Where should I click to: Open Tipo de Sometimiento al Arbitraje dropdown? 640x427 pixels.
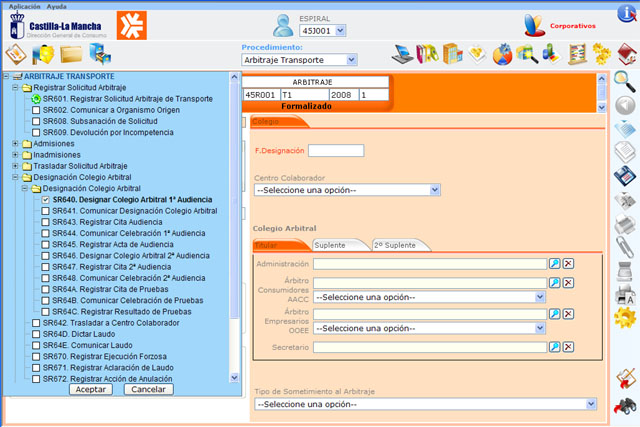coord(591,404)
